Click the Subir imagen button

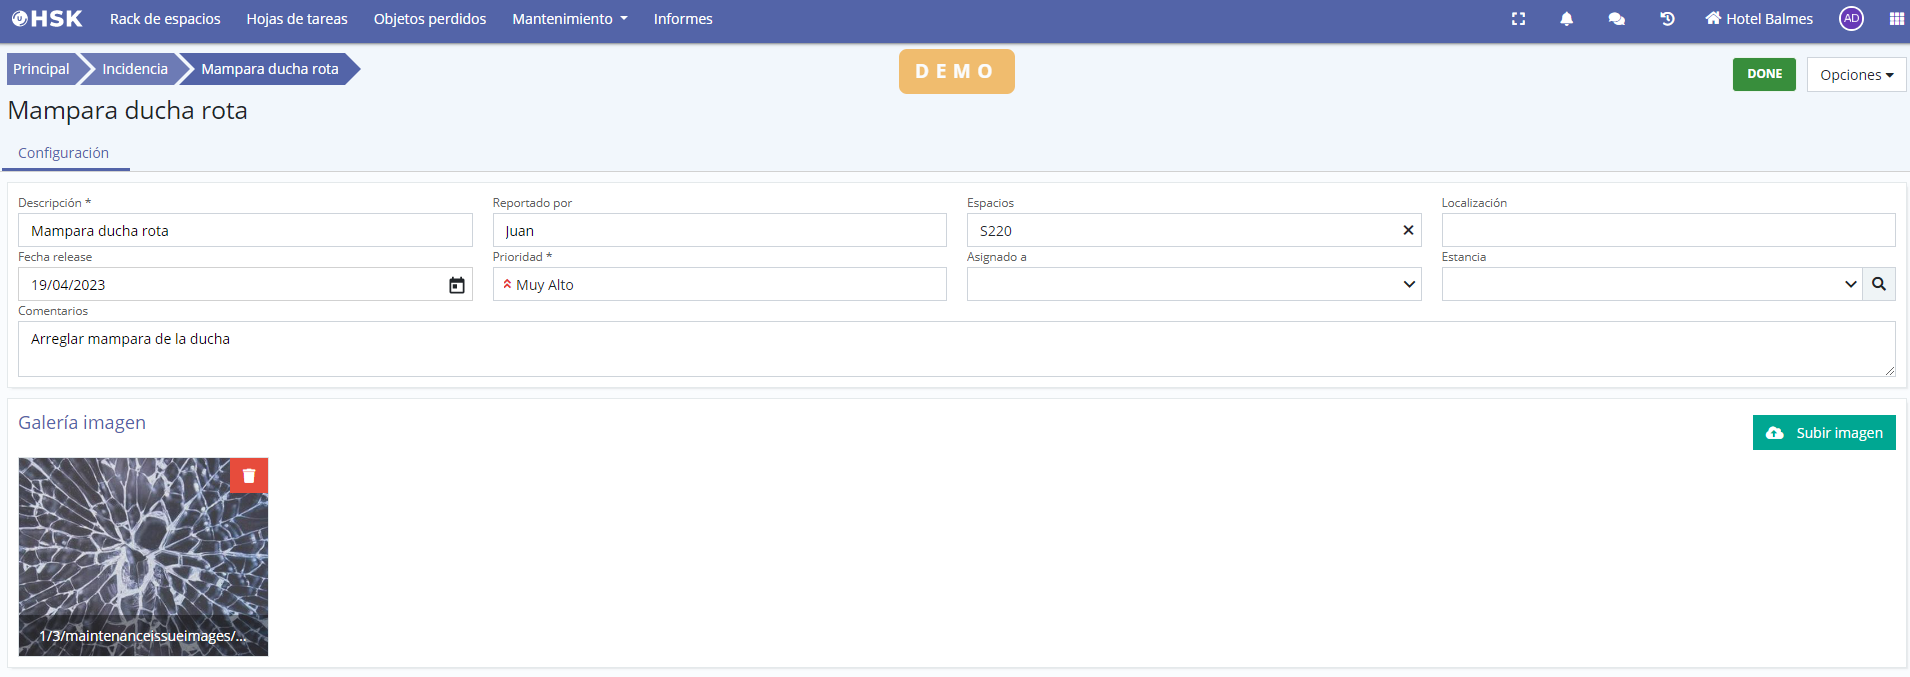click(x=1823, y=433)
